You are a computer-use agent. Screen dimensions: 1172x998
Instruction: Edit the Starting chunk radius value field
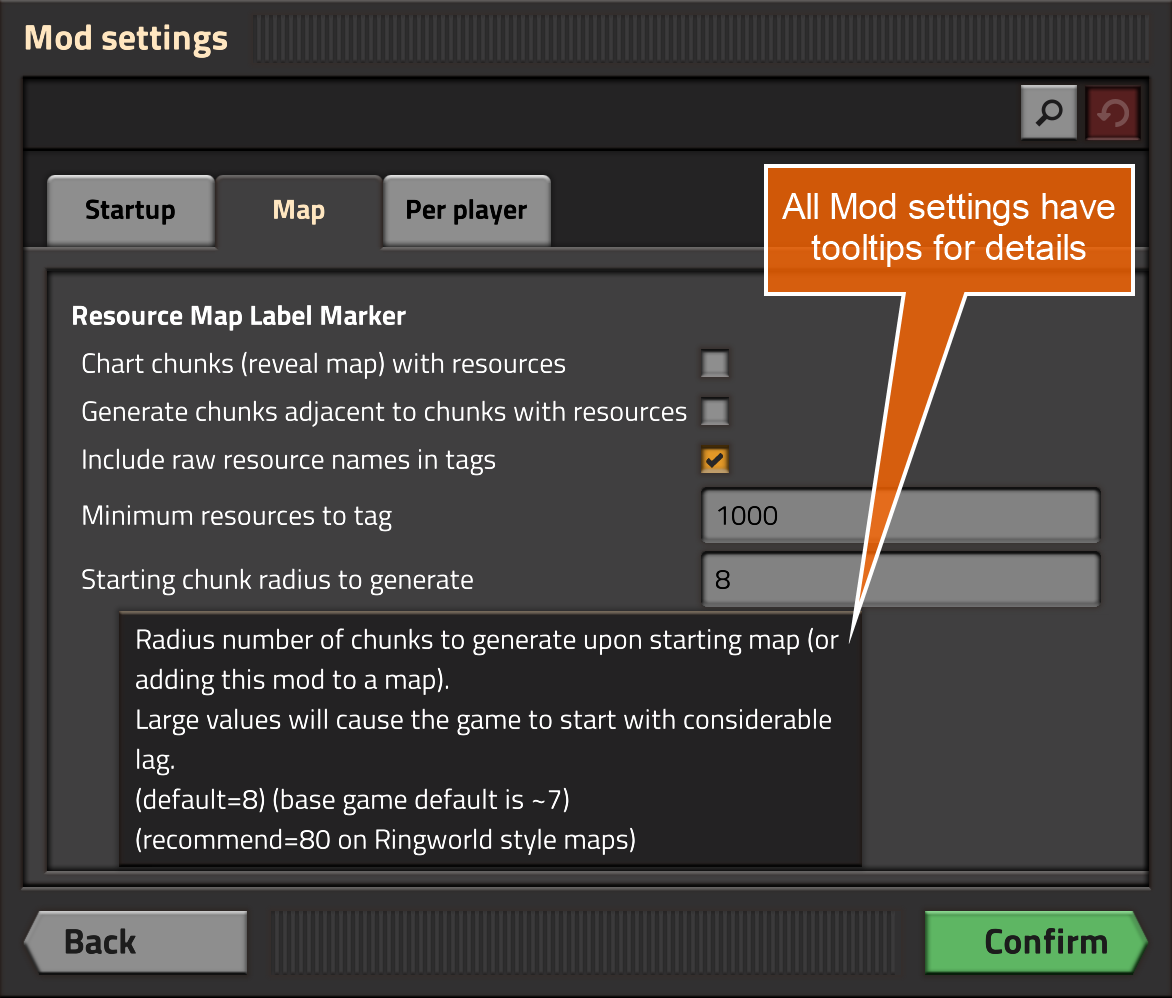tap(901, 579)
